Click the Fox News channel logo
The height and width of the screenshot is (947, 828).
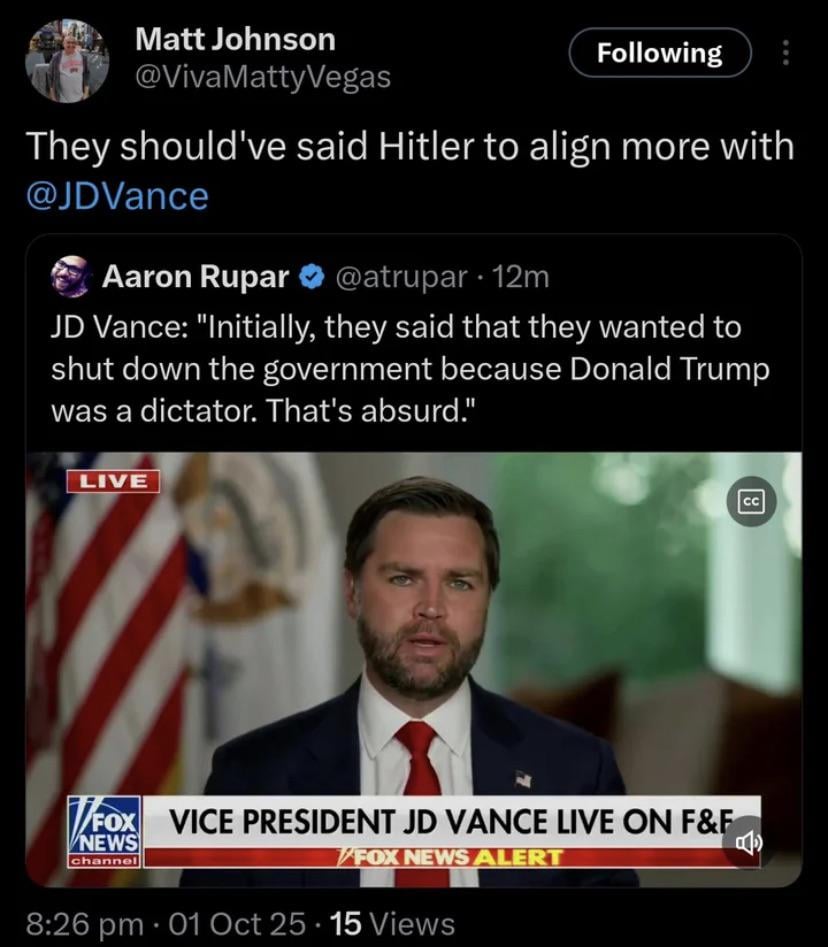pyautogui.click(x=104, y=831)
